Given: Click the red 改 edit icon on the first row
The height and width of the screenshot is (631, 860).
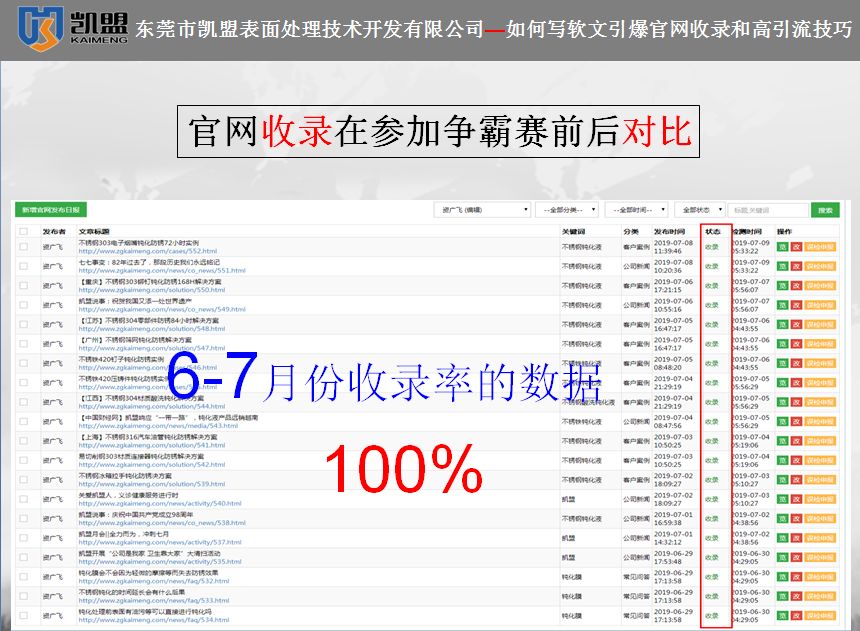Looking at the screenshot, I should pos(797,246).
